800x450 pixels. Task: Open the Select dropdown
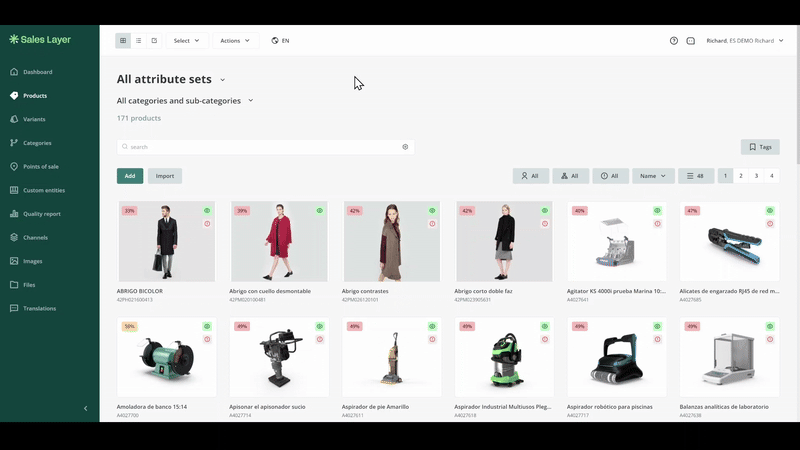186,40
